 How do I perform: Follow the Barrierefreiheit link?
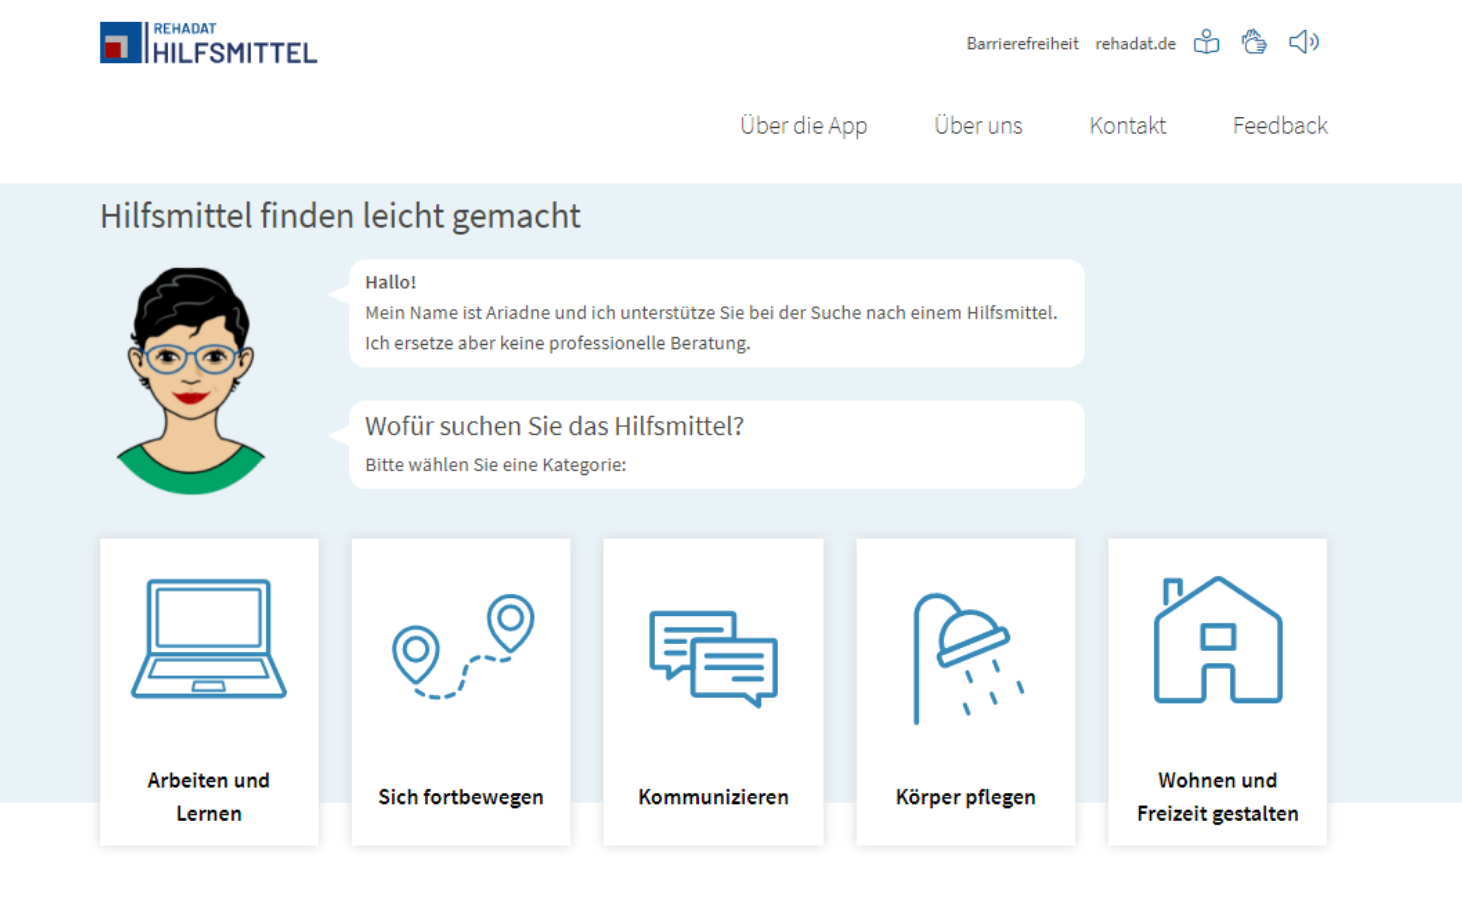(x=1022, y=44)
